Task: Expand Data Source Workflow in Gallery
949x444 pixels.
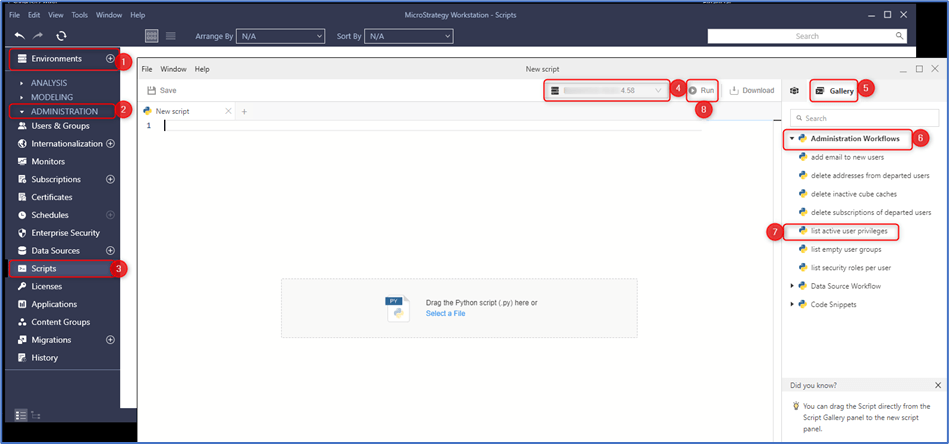Action: pos(792,286)
